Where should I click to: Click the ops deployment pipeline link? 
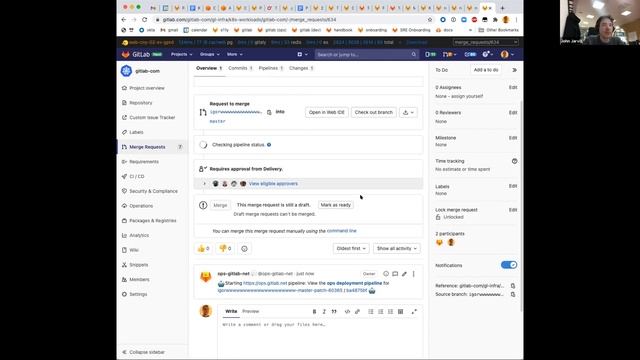[x=354, y=283]
